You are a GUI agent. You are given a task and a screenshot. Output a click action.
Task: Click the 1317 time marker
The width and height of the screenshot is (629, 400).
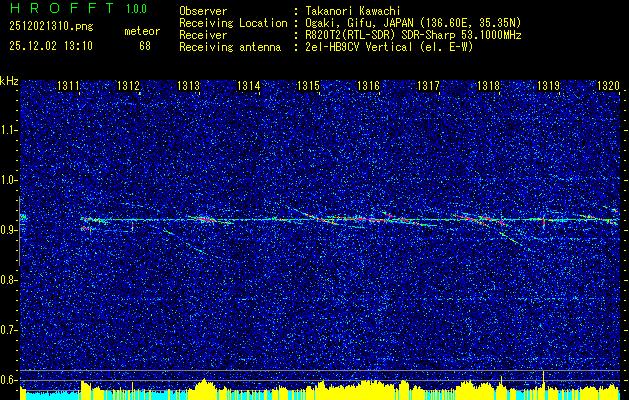pyautogui.click(x=429, y=85)
